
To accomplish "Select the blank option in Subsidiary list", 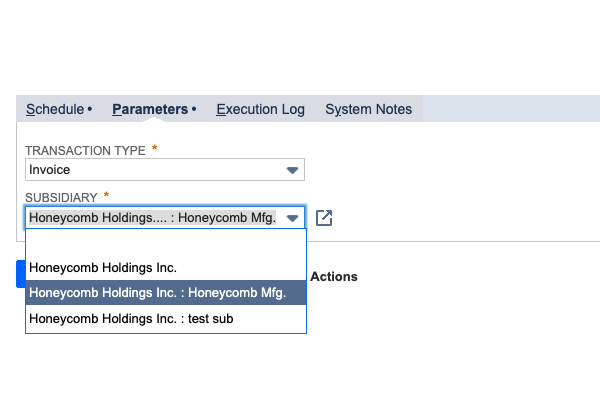I will [165, 243].
